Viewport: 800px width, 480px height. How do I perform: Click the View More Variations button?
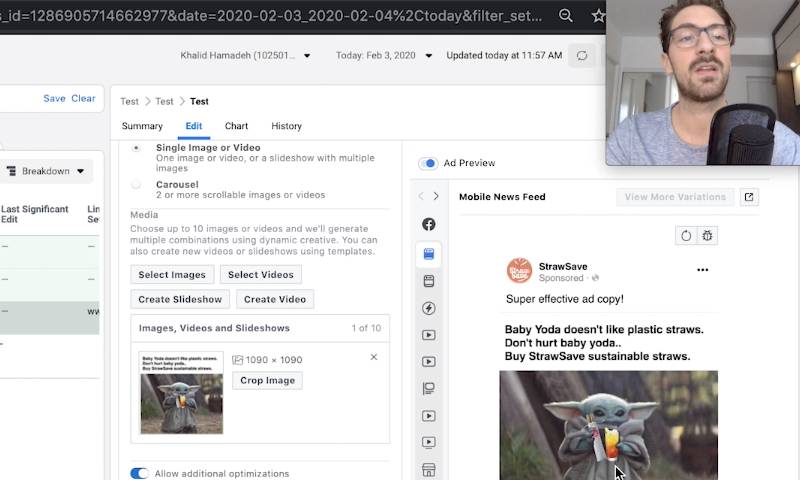(675, 197)
